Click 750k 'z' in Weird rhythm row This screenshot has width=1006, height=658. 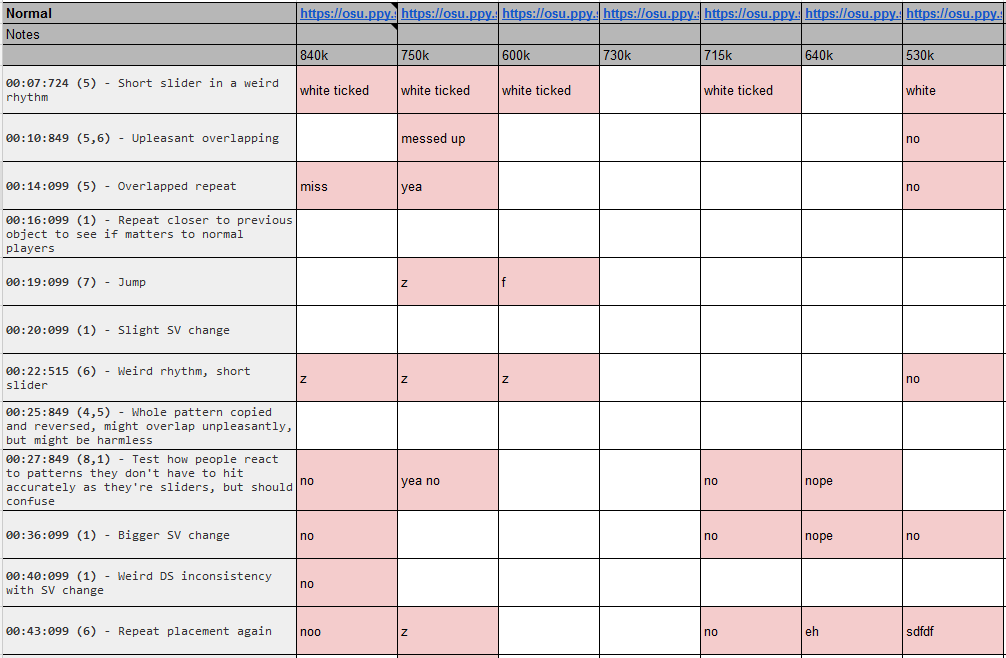click(448, 378)
